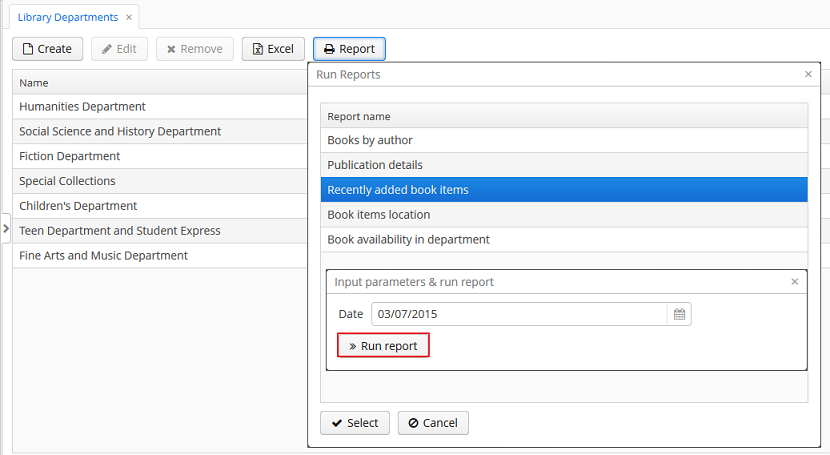The image size is (830, 455).
Task: Confirm with the Select button
Action: [355, 423]
